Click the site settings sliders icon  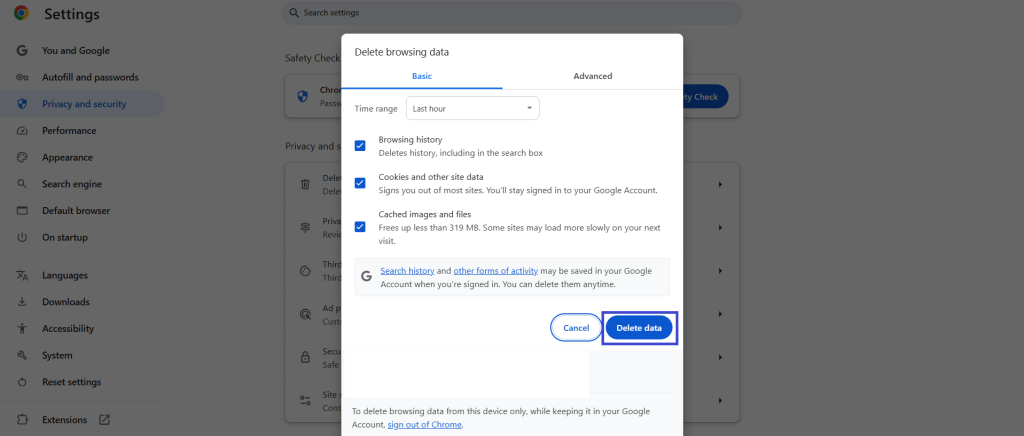305,400
